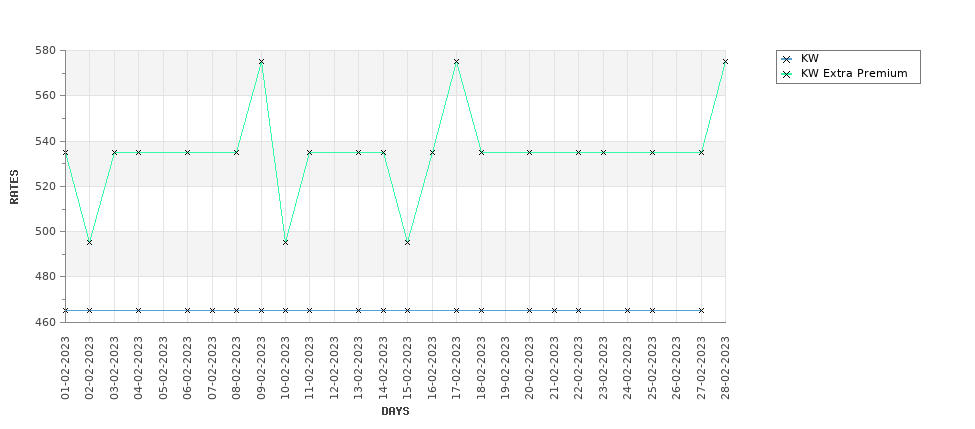The image size is (975, 429).
Task: Click KW Extra Premium point on 06-02-2023
Action: pos(187,152)
